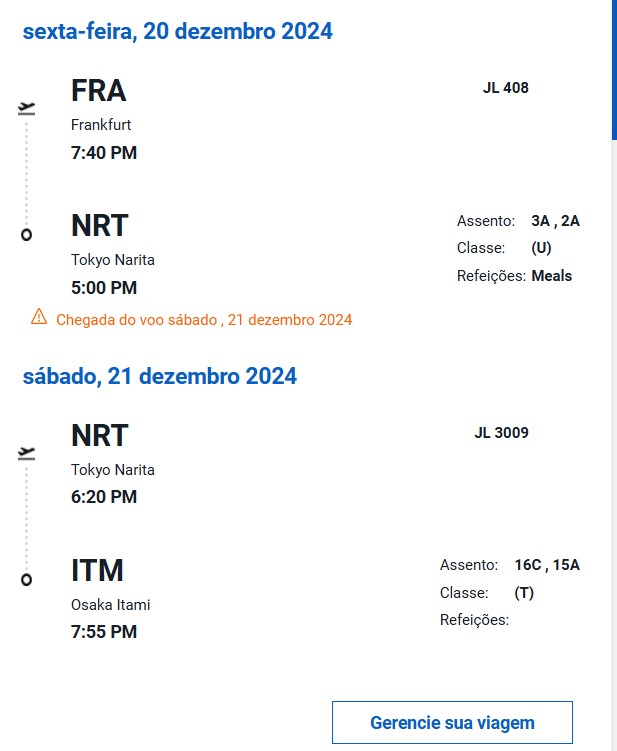
Task: Click the class (U) value
Action: pos(541,248)
